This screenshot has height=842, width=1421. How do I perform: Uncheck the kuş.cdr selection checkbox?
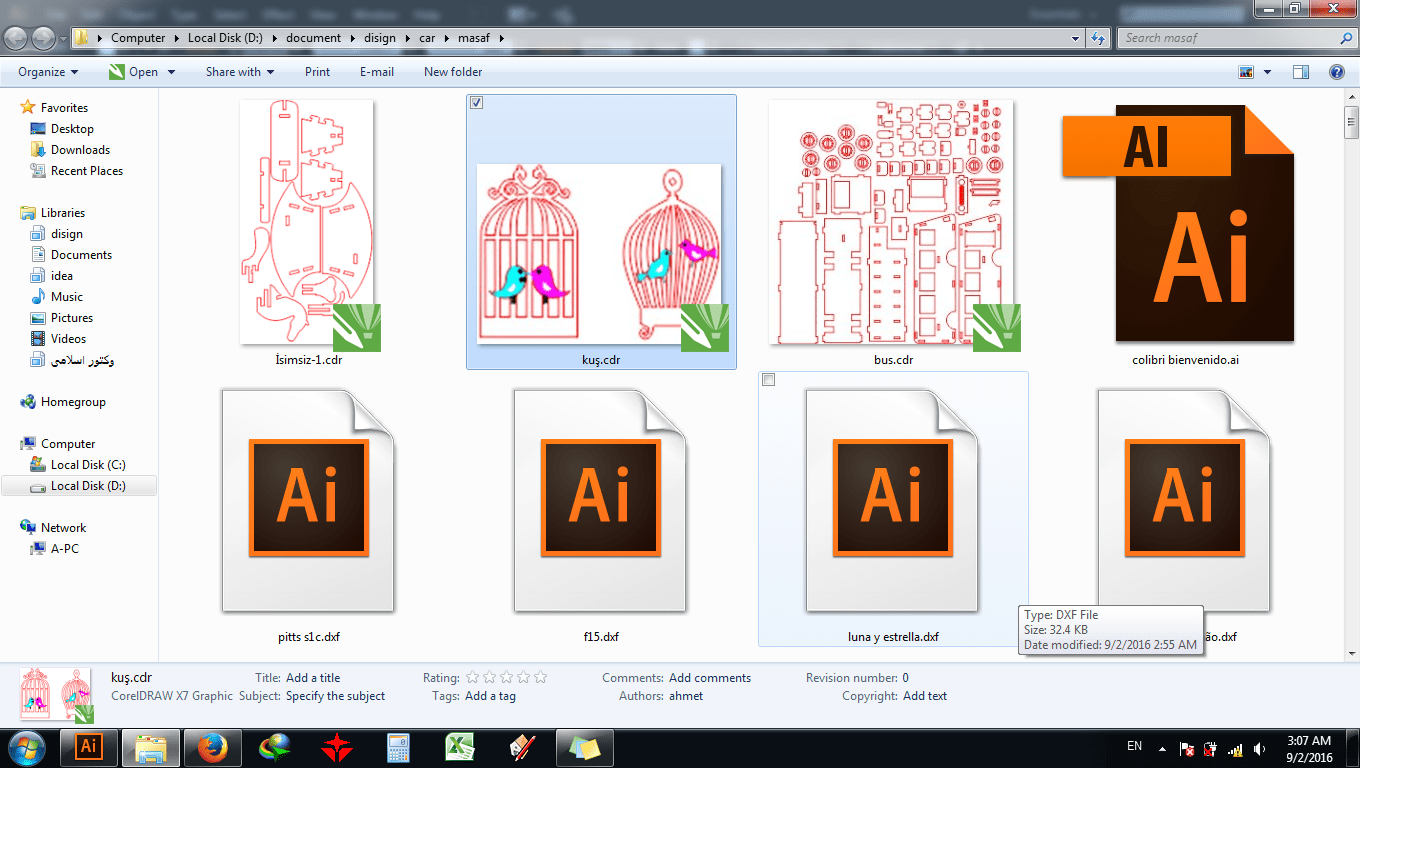pos(477,103)
